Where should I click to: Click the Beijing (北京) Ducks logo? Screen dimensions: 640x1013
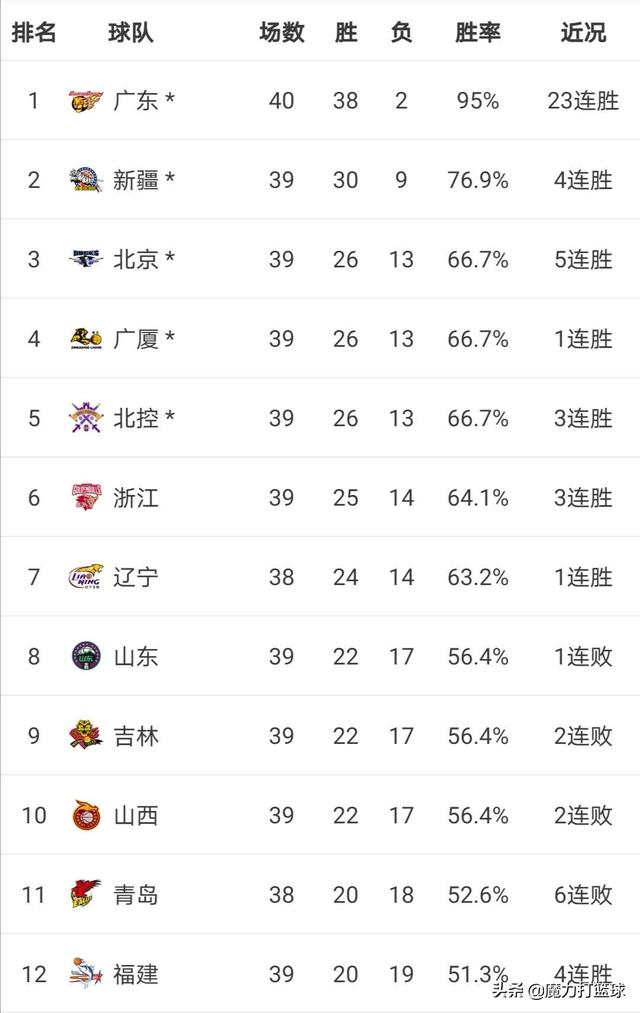[86, 259]
